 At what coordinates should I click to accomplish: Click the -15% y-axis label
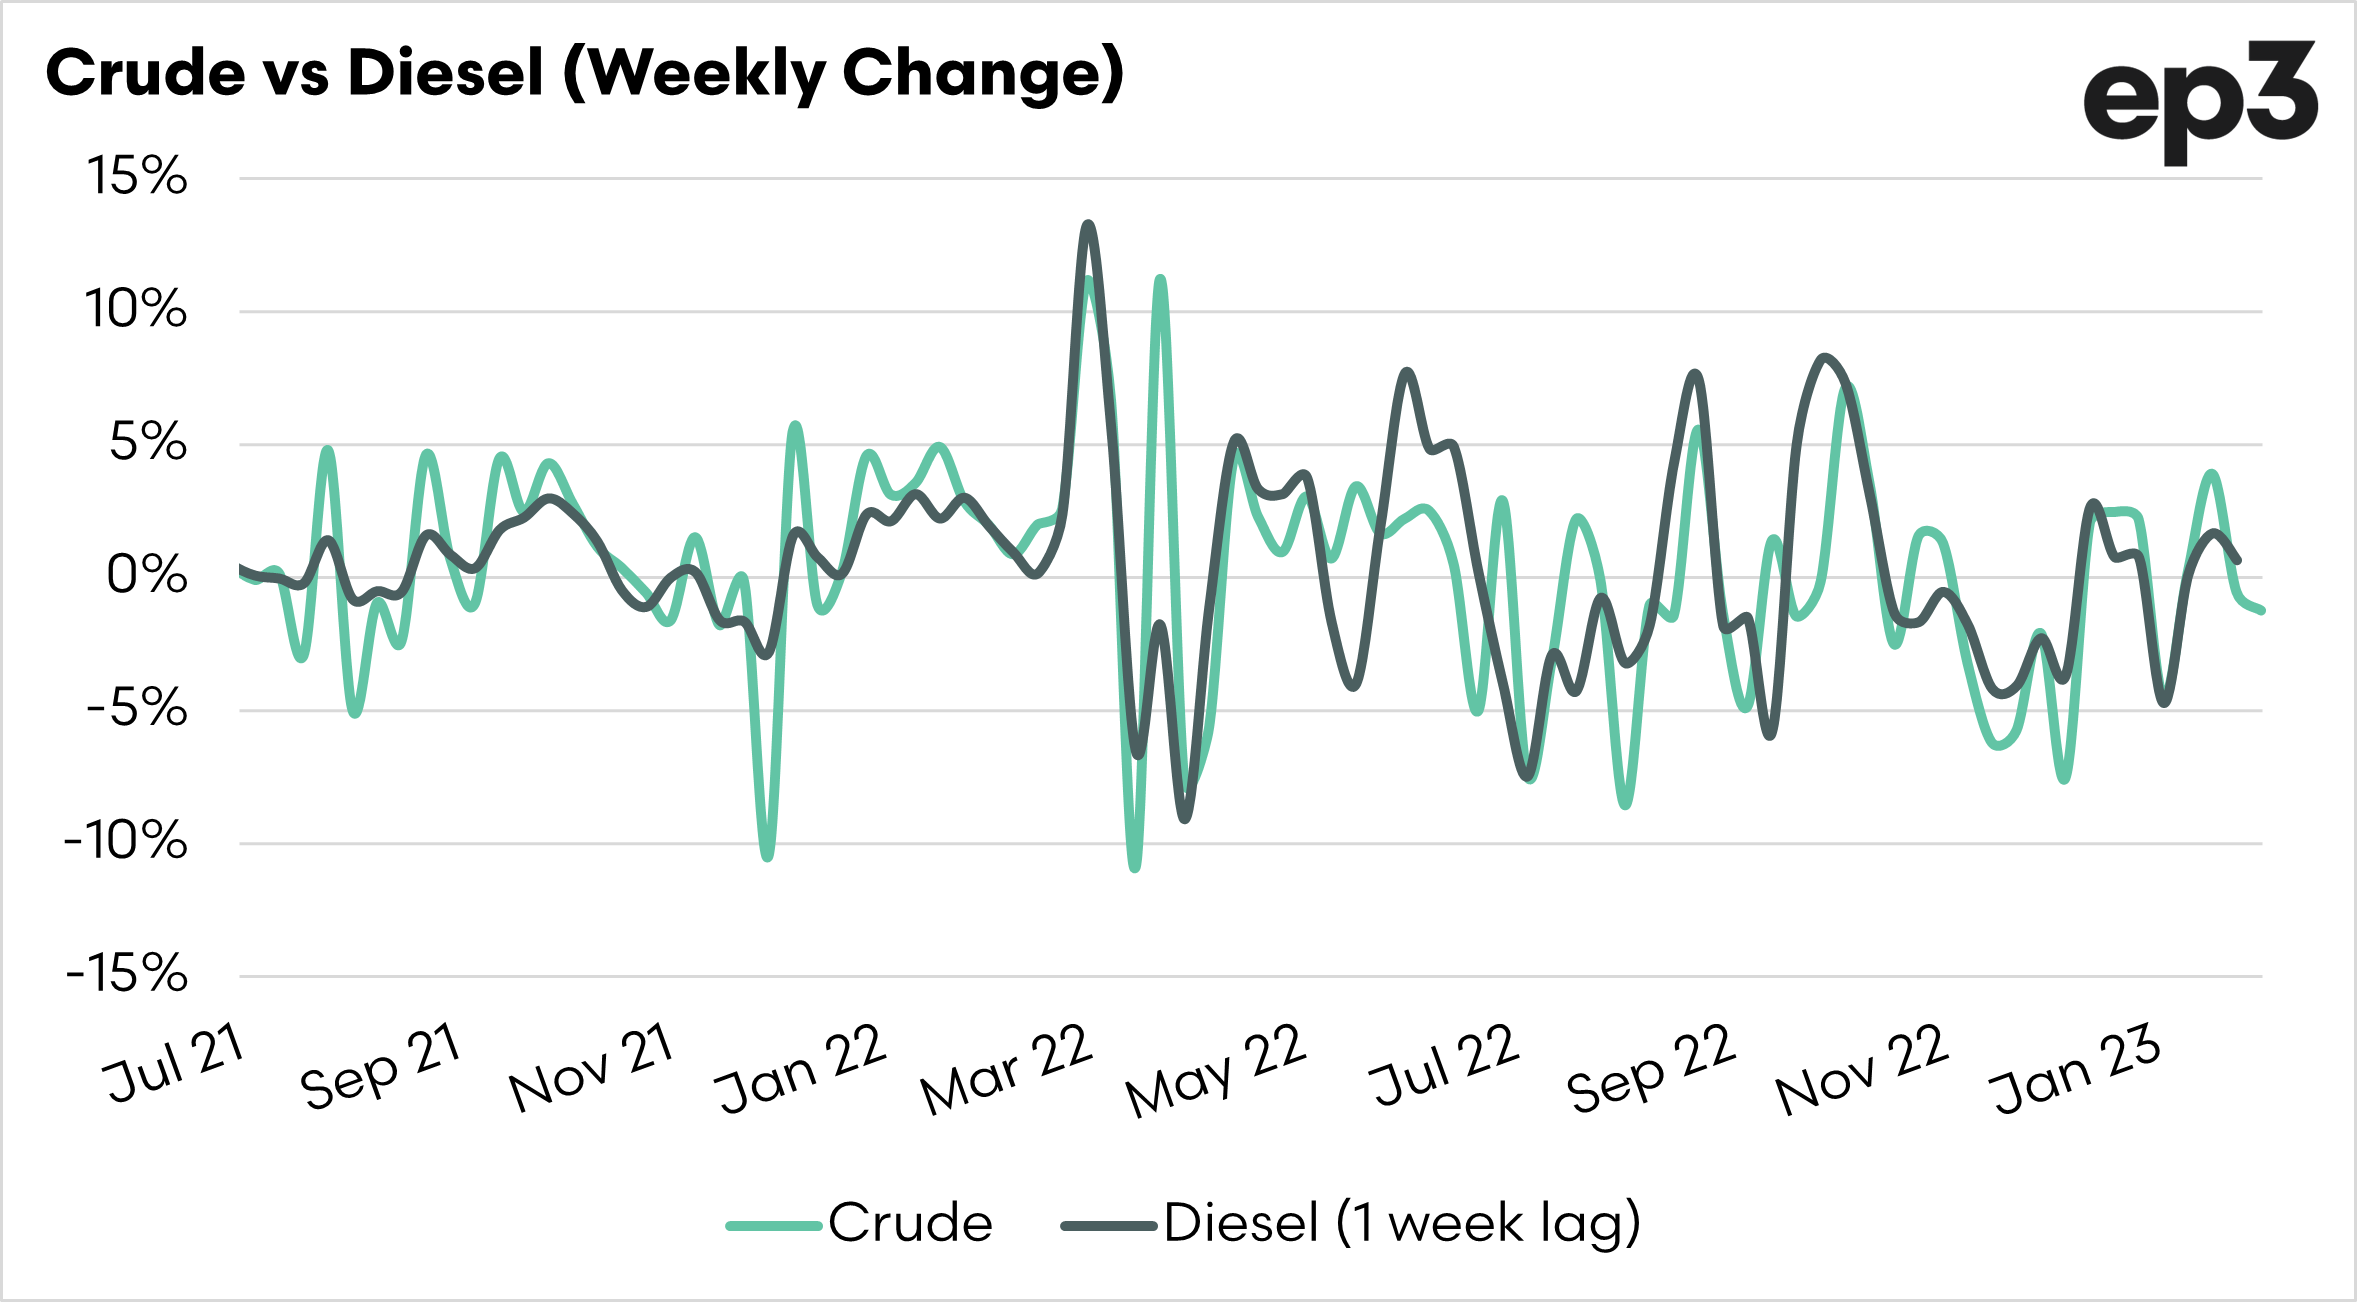(x=127, y=973)
